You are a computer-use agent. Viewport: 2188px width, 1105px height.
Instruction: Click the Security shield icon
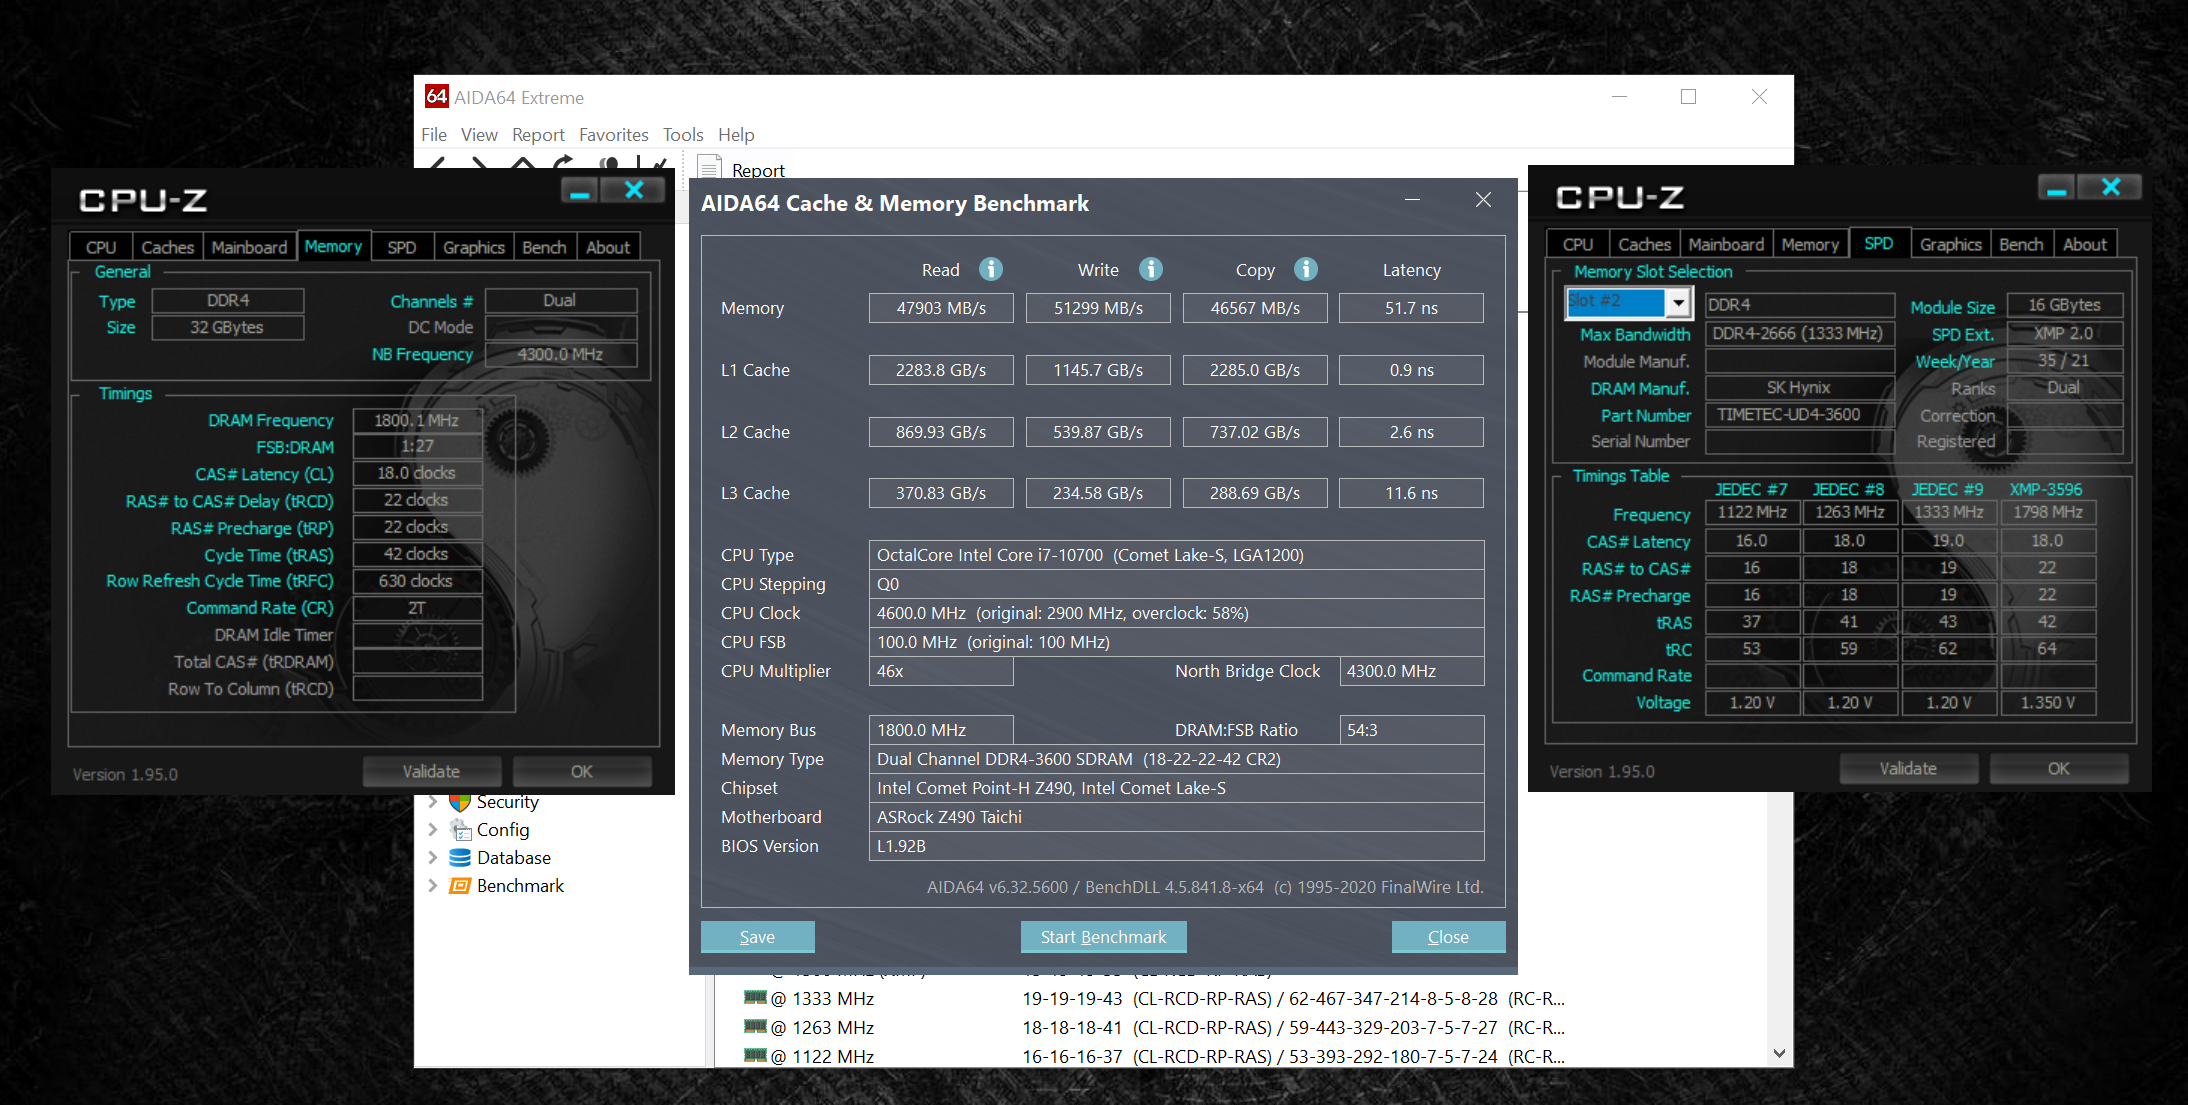(460, 802)
